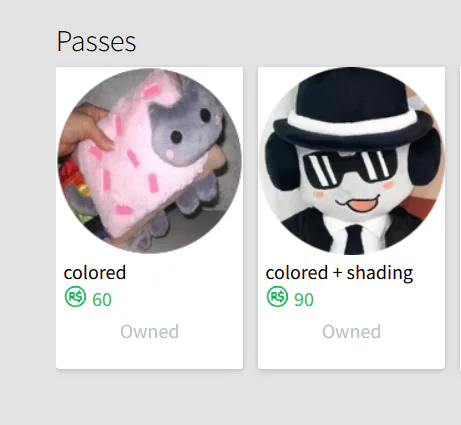Select the 60 Robux price text

(x=102, y=299)
